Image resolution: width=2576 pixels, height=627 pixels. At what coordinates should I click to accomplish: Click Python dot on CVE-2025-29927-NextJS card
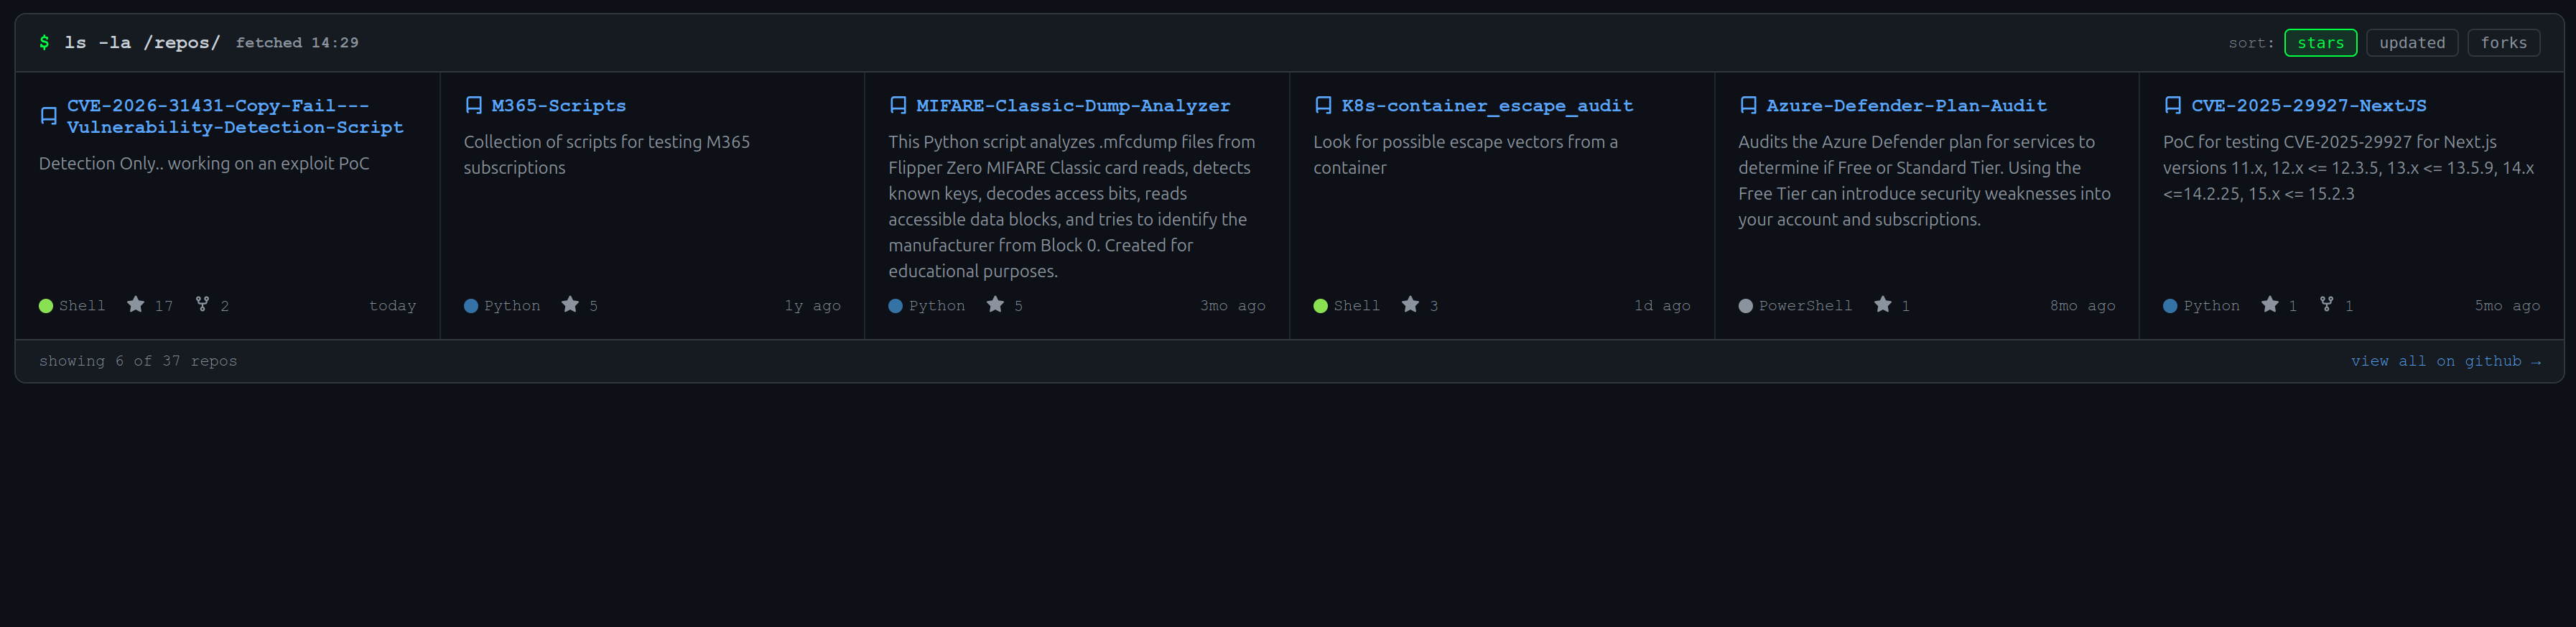click(x=2170, y=306)
